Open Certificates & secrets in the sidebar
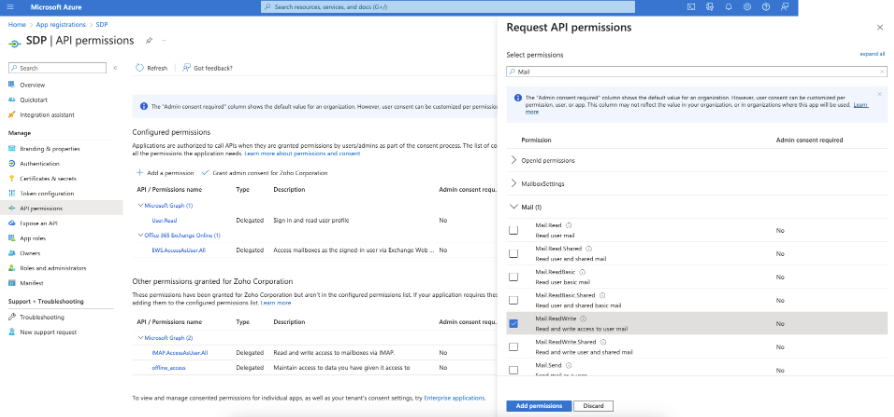The image size is (894, 417). (46, 178)
